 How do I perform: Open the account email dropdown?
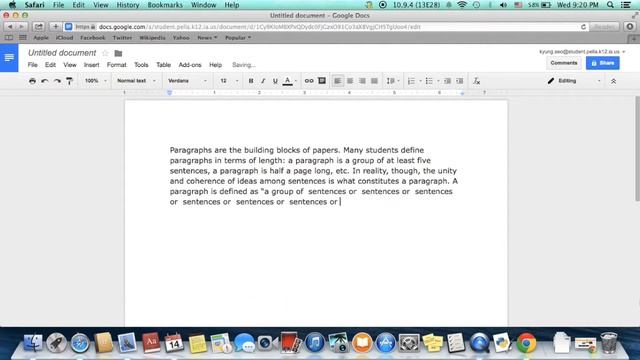[582, 52]
